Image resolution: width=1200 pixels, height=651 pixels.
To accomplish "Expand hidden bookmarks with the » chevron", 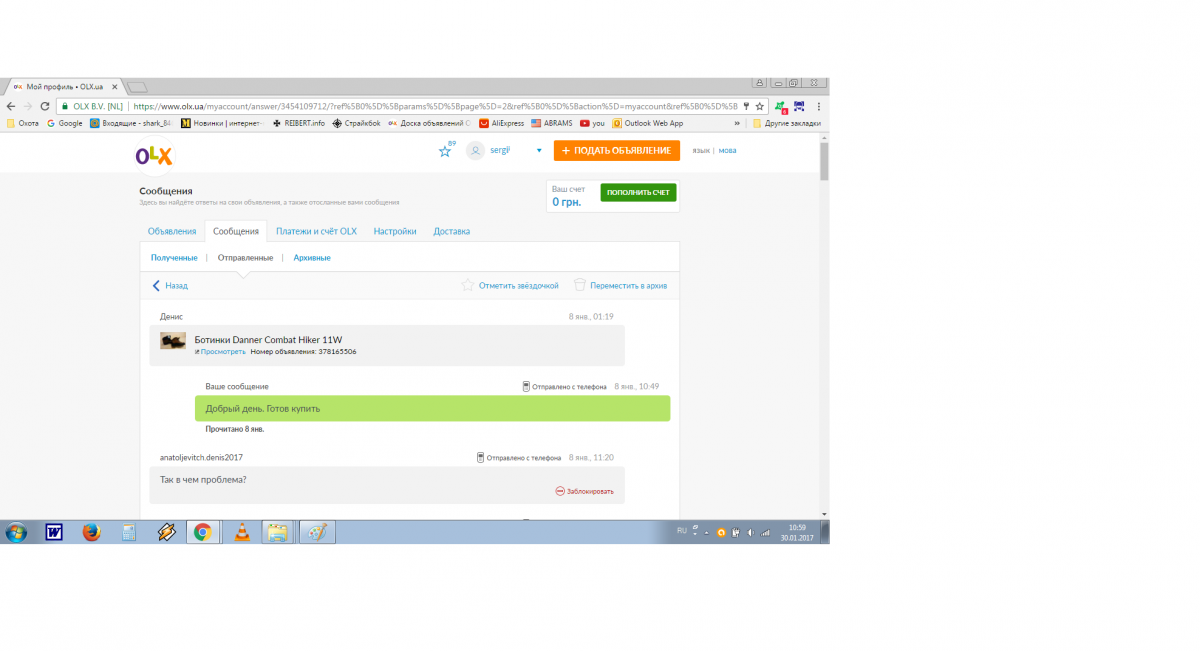I will 737,123.
